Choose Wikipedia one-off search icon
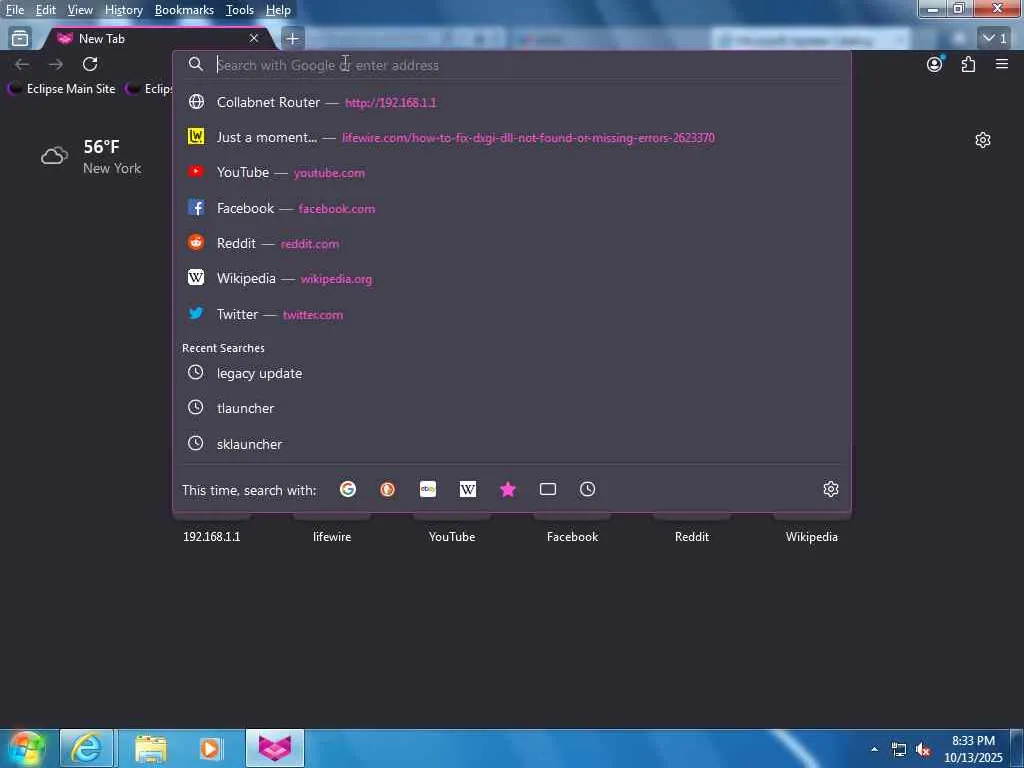This screenshot has width=1024, height=768. [468, 489]
